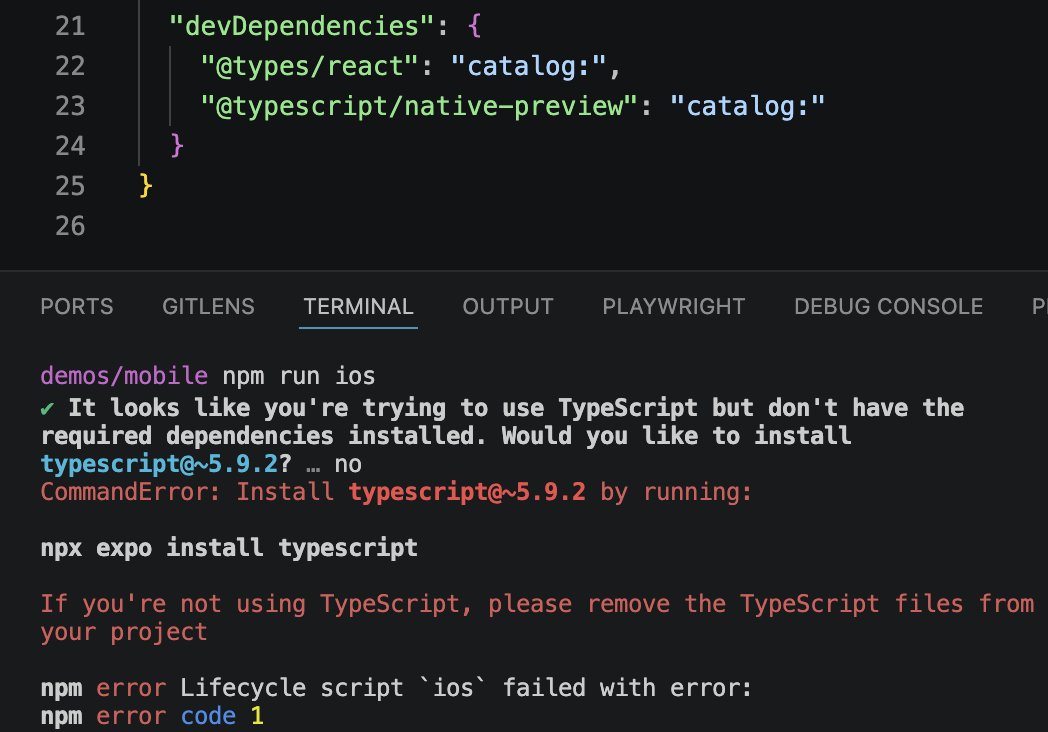The height and width of the screenshot is (732, 1048).
Task: Click the green checkmark in terminal output
Action: tap(47, 408)
